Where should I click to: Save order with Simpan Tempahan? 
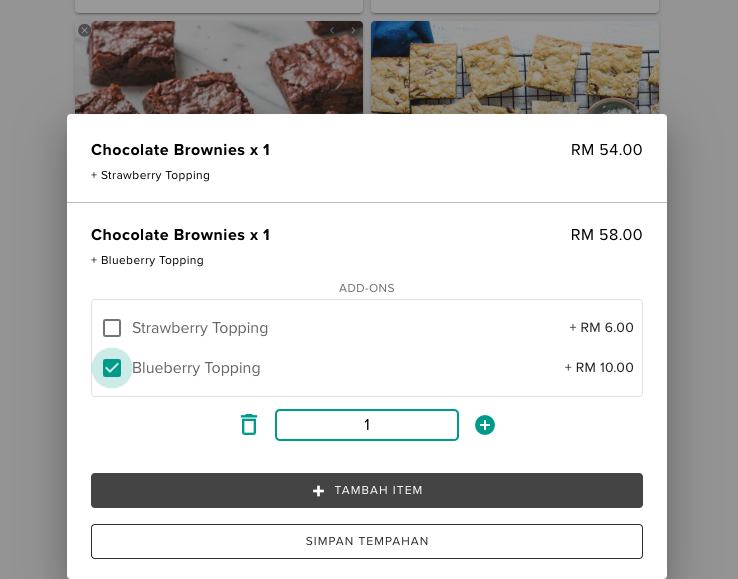tap(366, 541)
